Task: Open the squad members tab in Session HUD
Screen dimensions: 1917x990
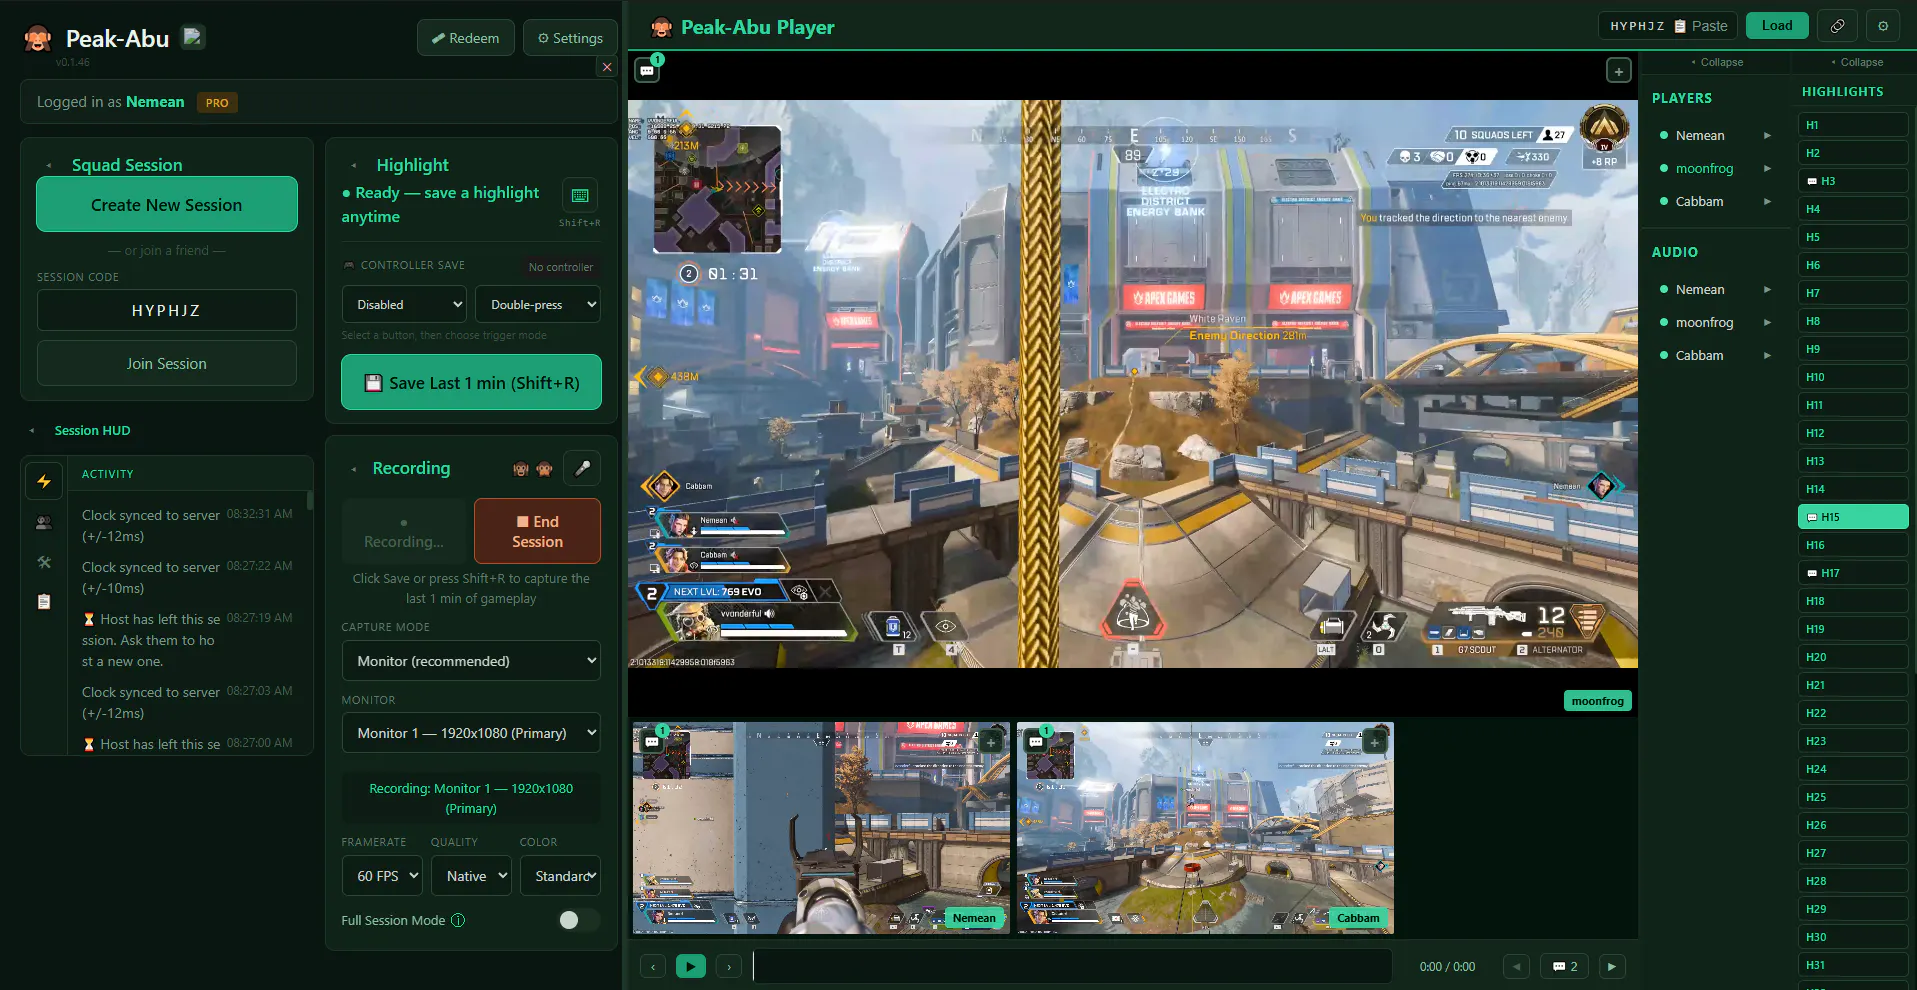Action: point(44,522)
